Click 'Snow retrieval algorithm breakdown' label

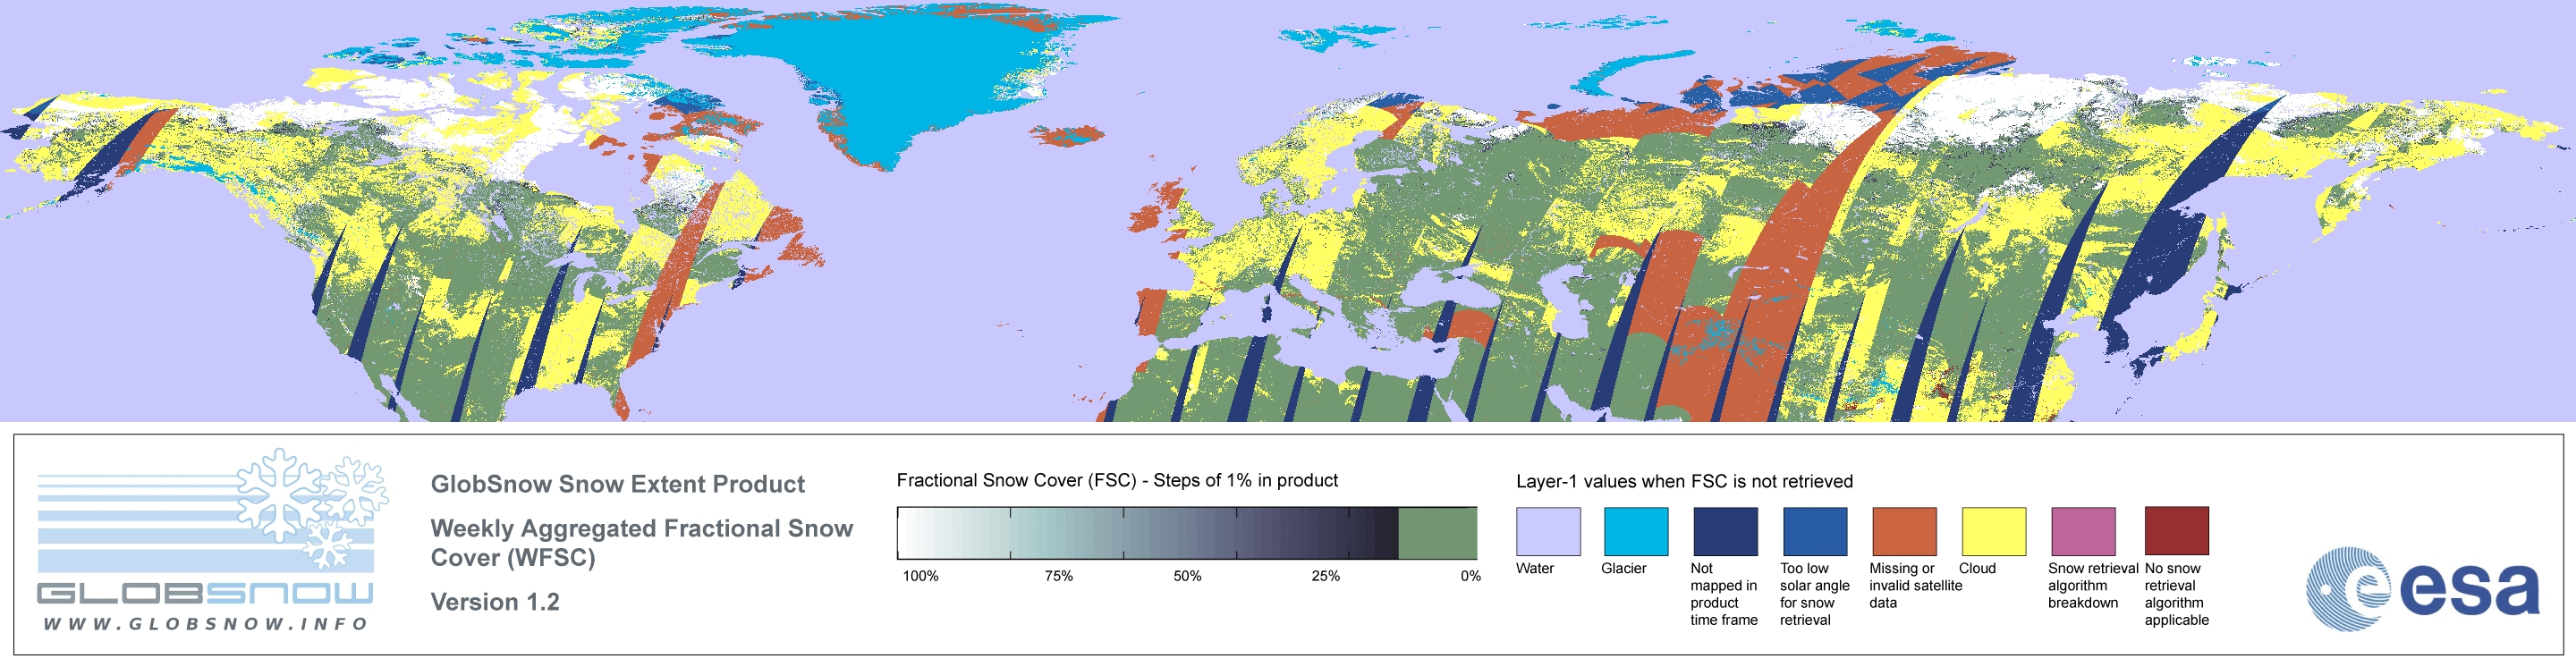[x=2092, y=585]
